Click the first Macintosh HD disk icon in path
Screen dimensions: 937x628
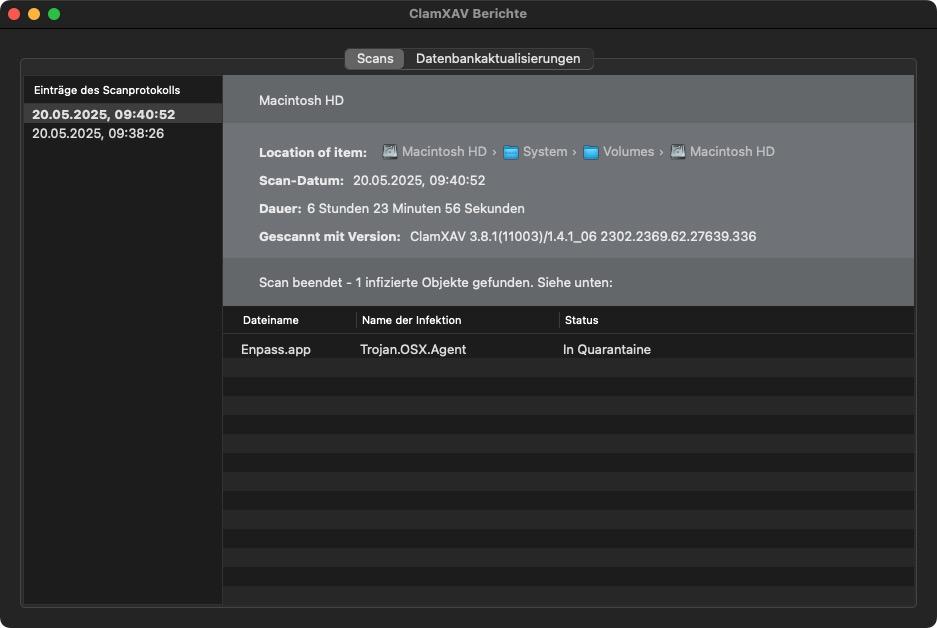[390, 152]
